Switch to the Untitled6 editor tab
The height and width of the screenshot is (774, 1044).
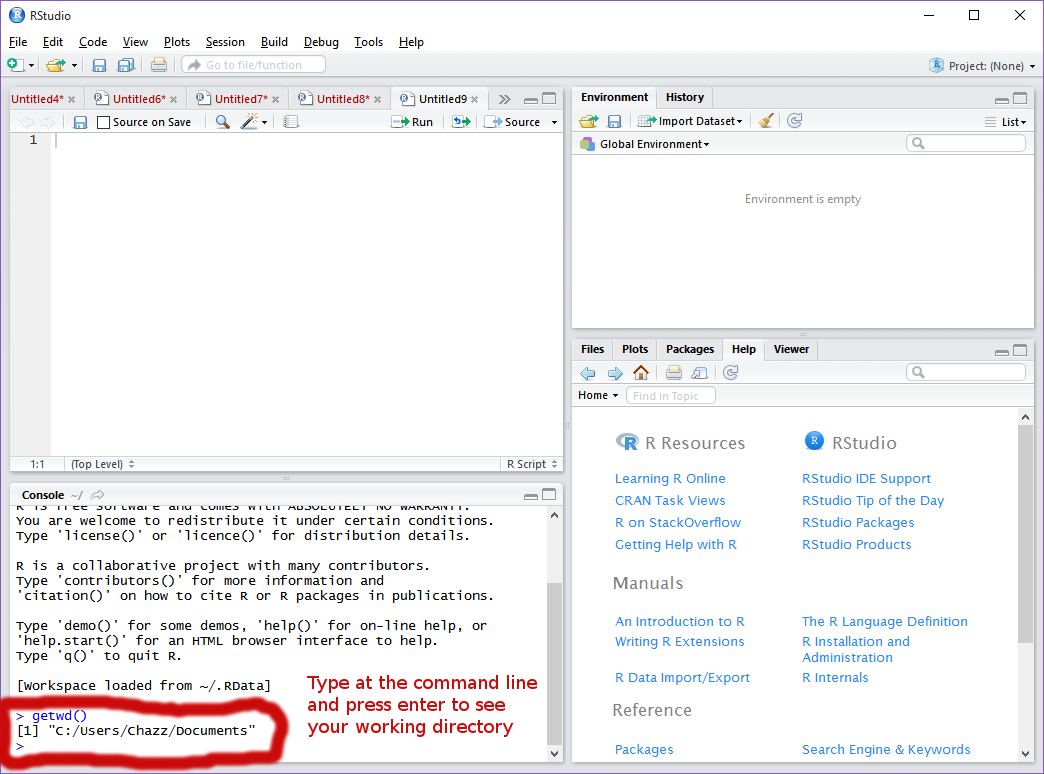pos(138,99)
